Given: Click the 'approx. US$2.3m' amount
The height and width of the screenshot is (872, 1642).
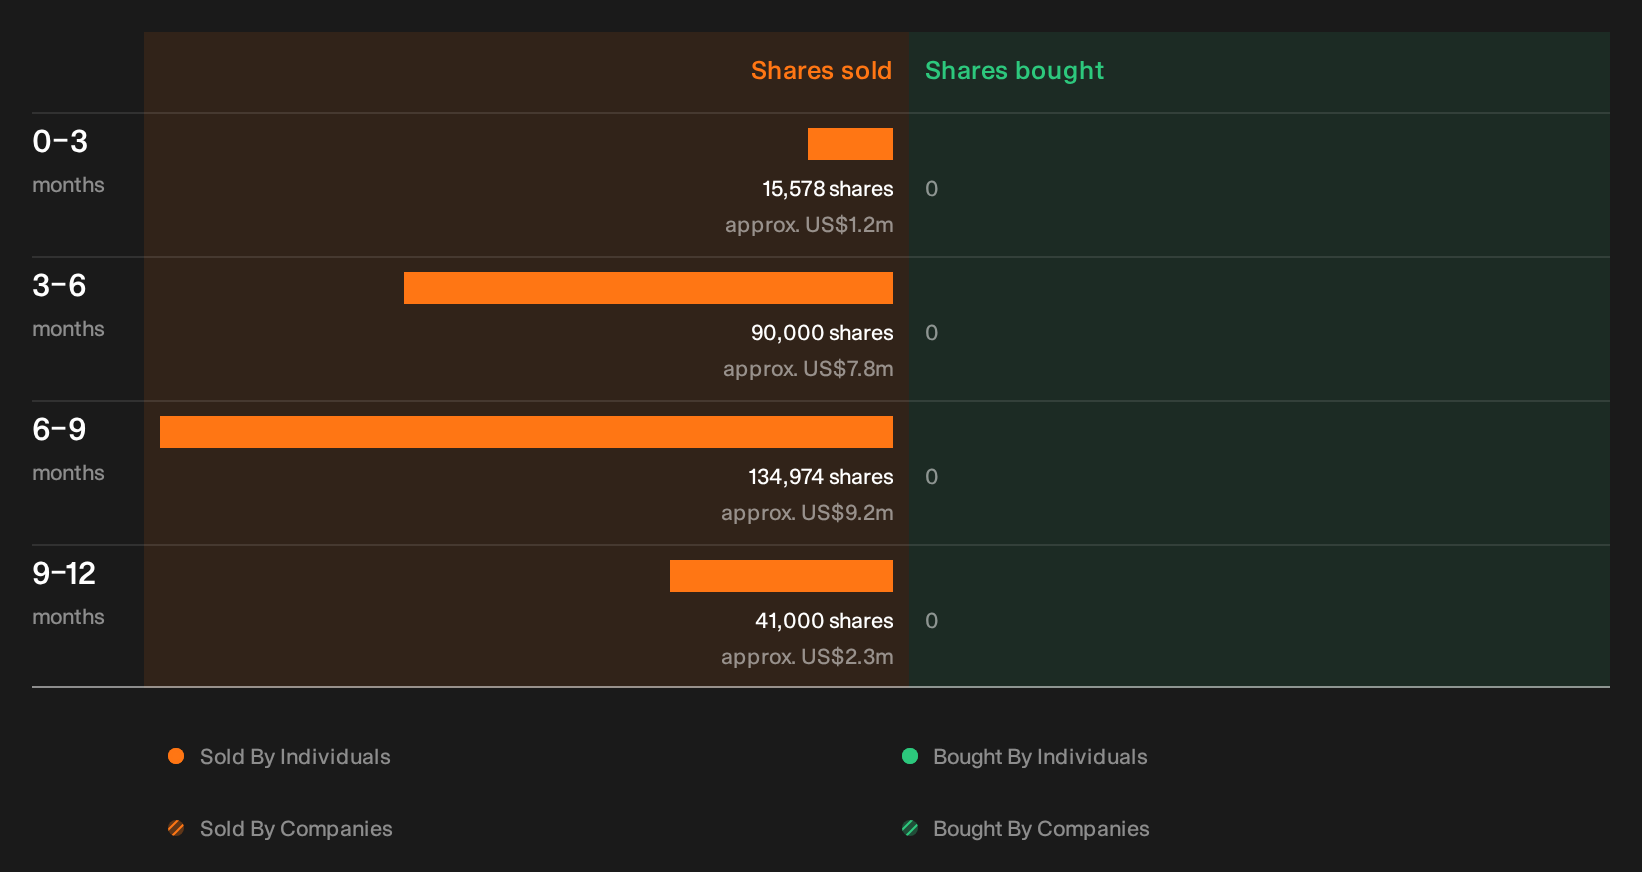Looking at the screenshot, I should pos(807,657).
